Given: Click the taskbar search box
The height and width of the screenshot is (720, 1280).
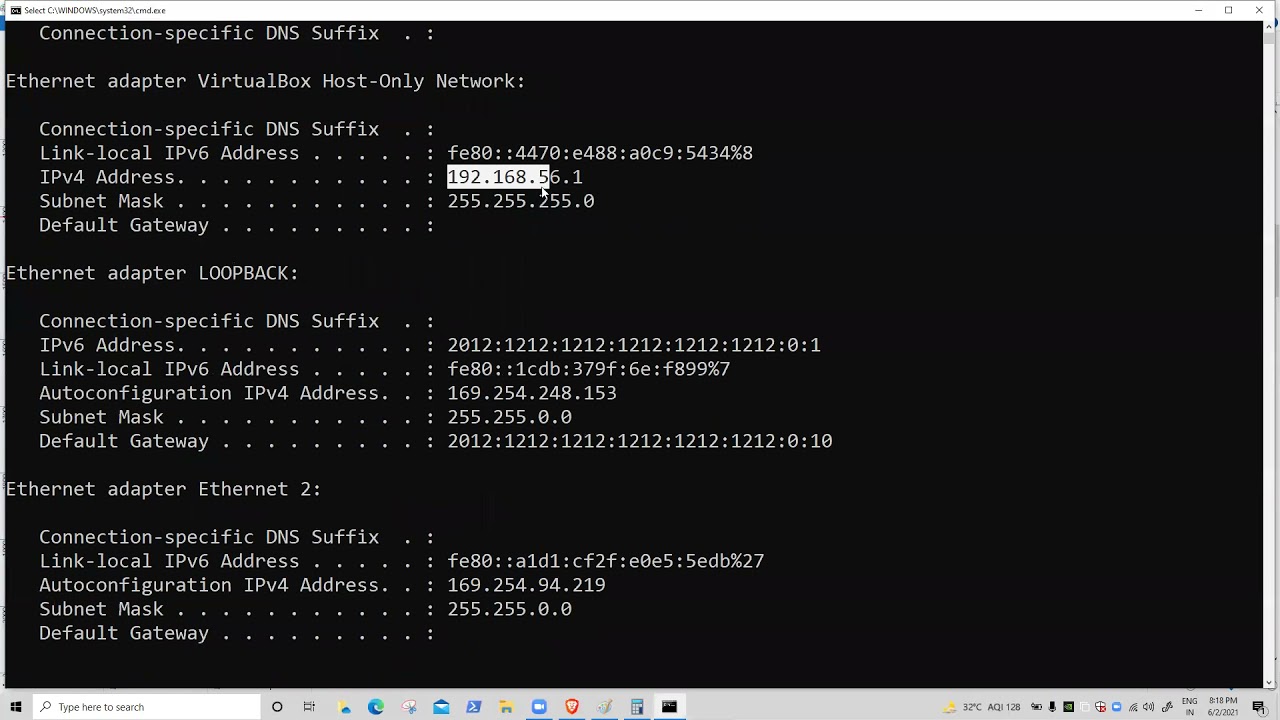Looking at the screenshot, I should click(147, 707).
